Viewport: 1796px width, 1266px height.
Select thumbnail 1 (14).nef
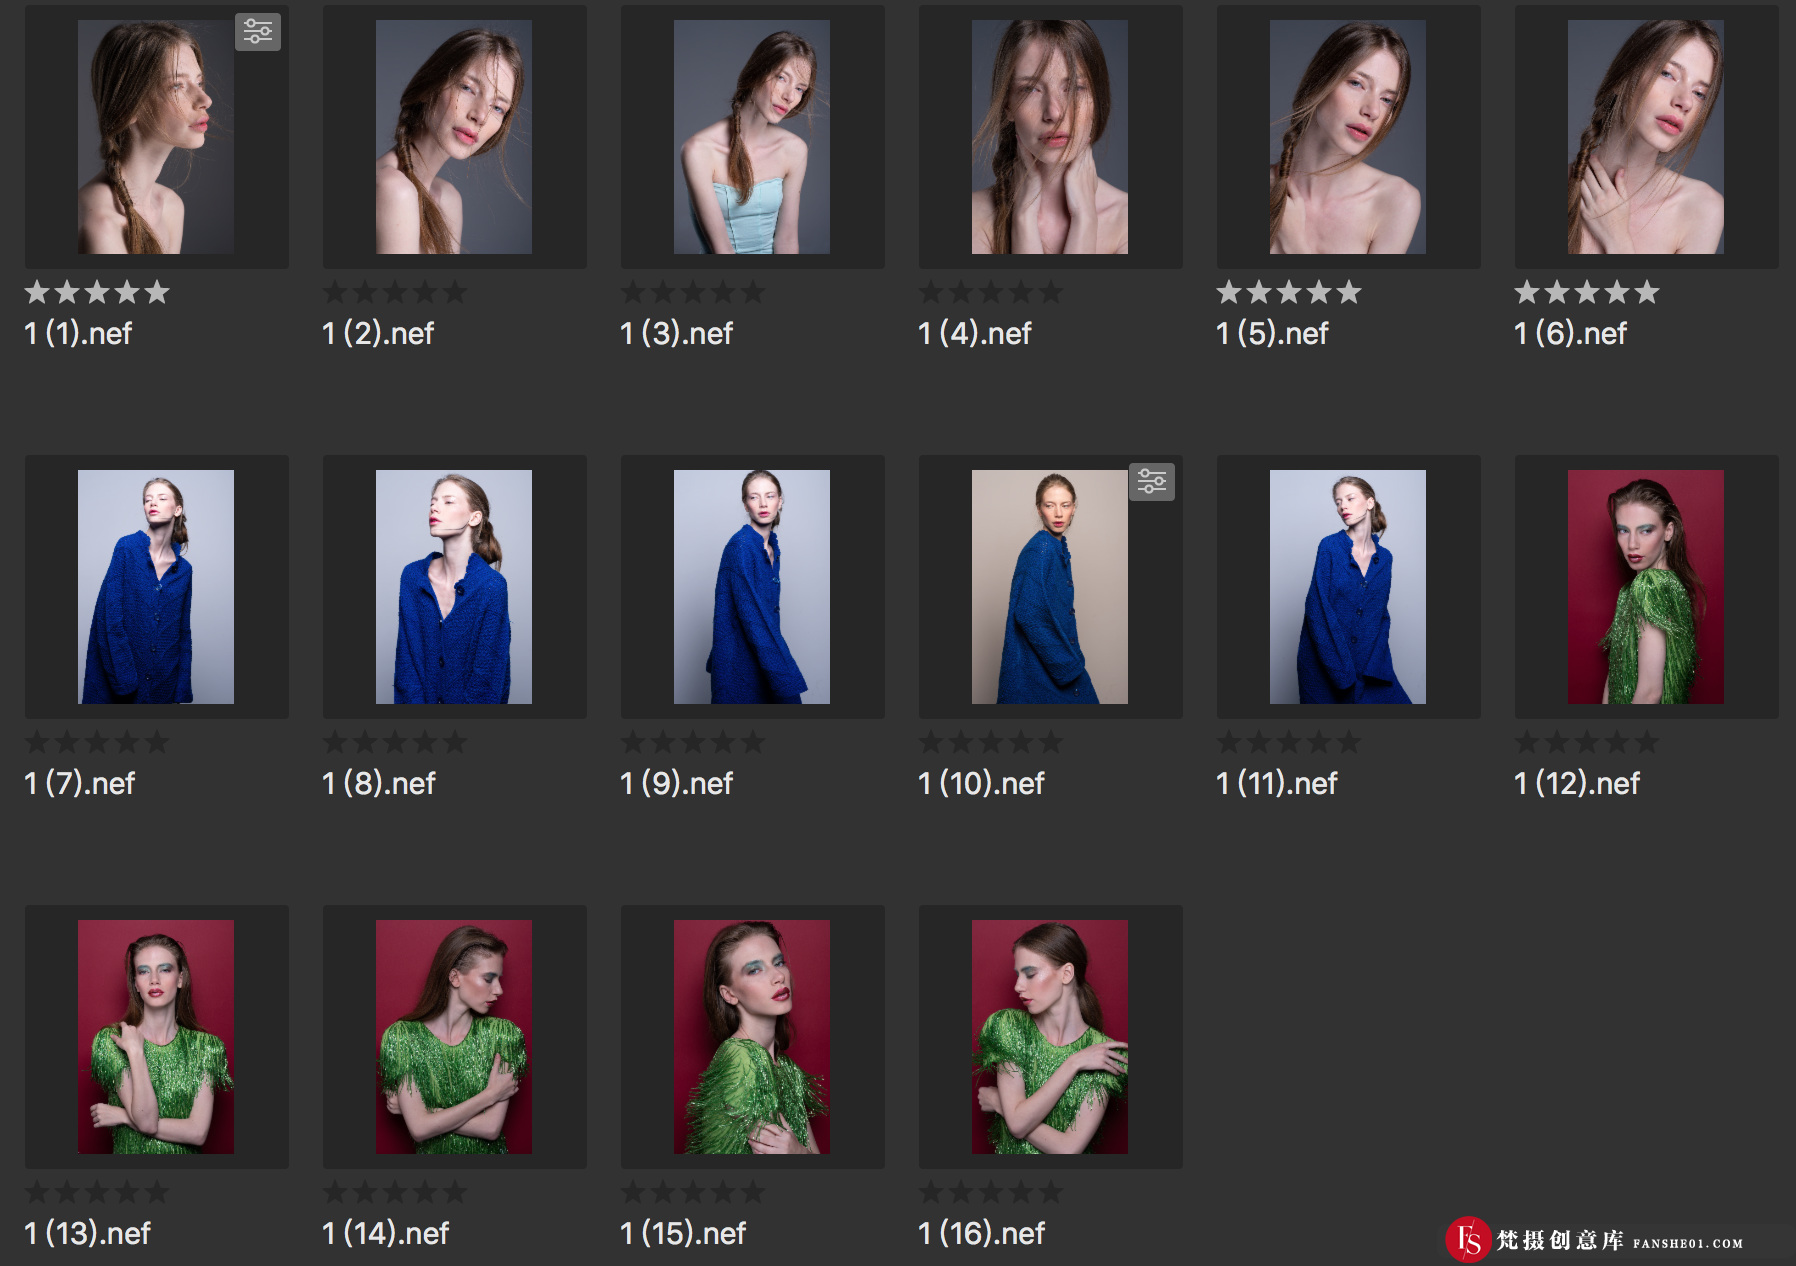click(x=454, y=1037)
